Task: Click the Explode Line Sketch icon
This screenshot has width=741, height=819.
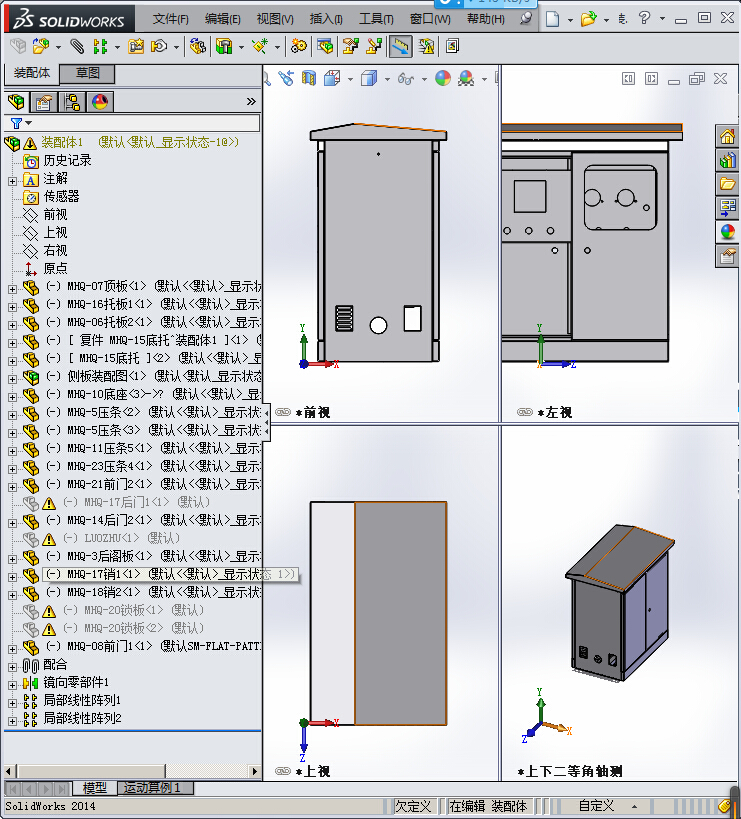Action: point(374,46)
